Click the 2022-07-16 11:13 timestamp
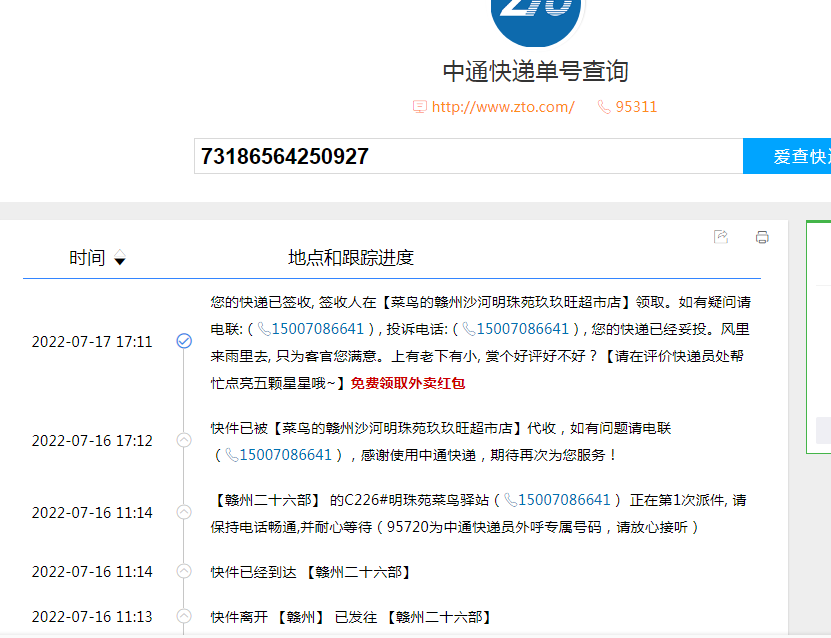 (92, 617)
